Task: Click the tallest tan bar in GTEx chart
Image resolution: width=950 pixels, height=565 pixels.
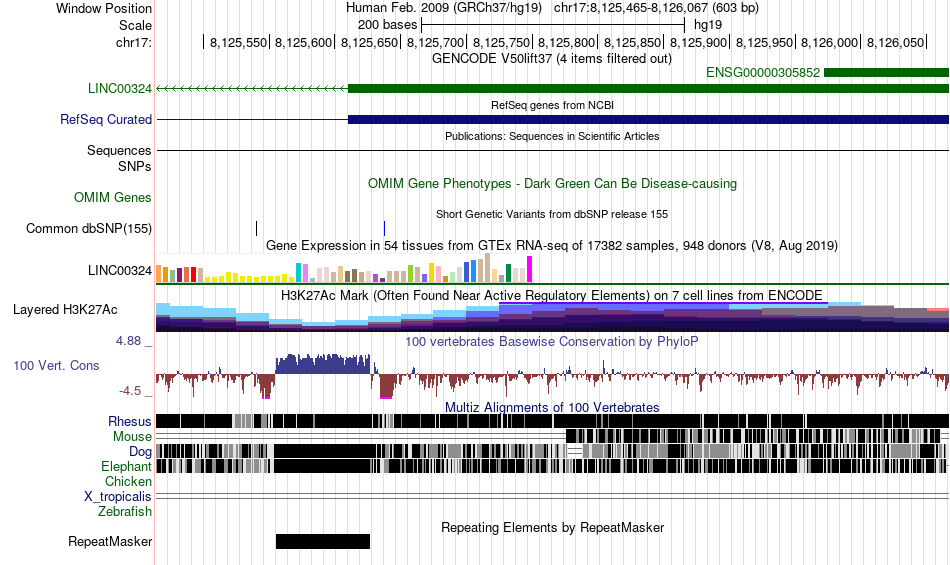Action: click(488, 268)
